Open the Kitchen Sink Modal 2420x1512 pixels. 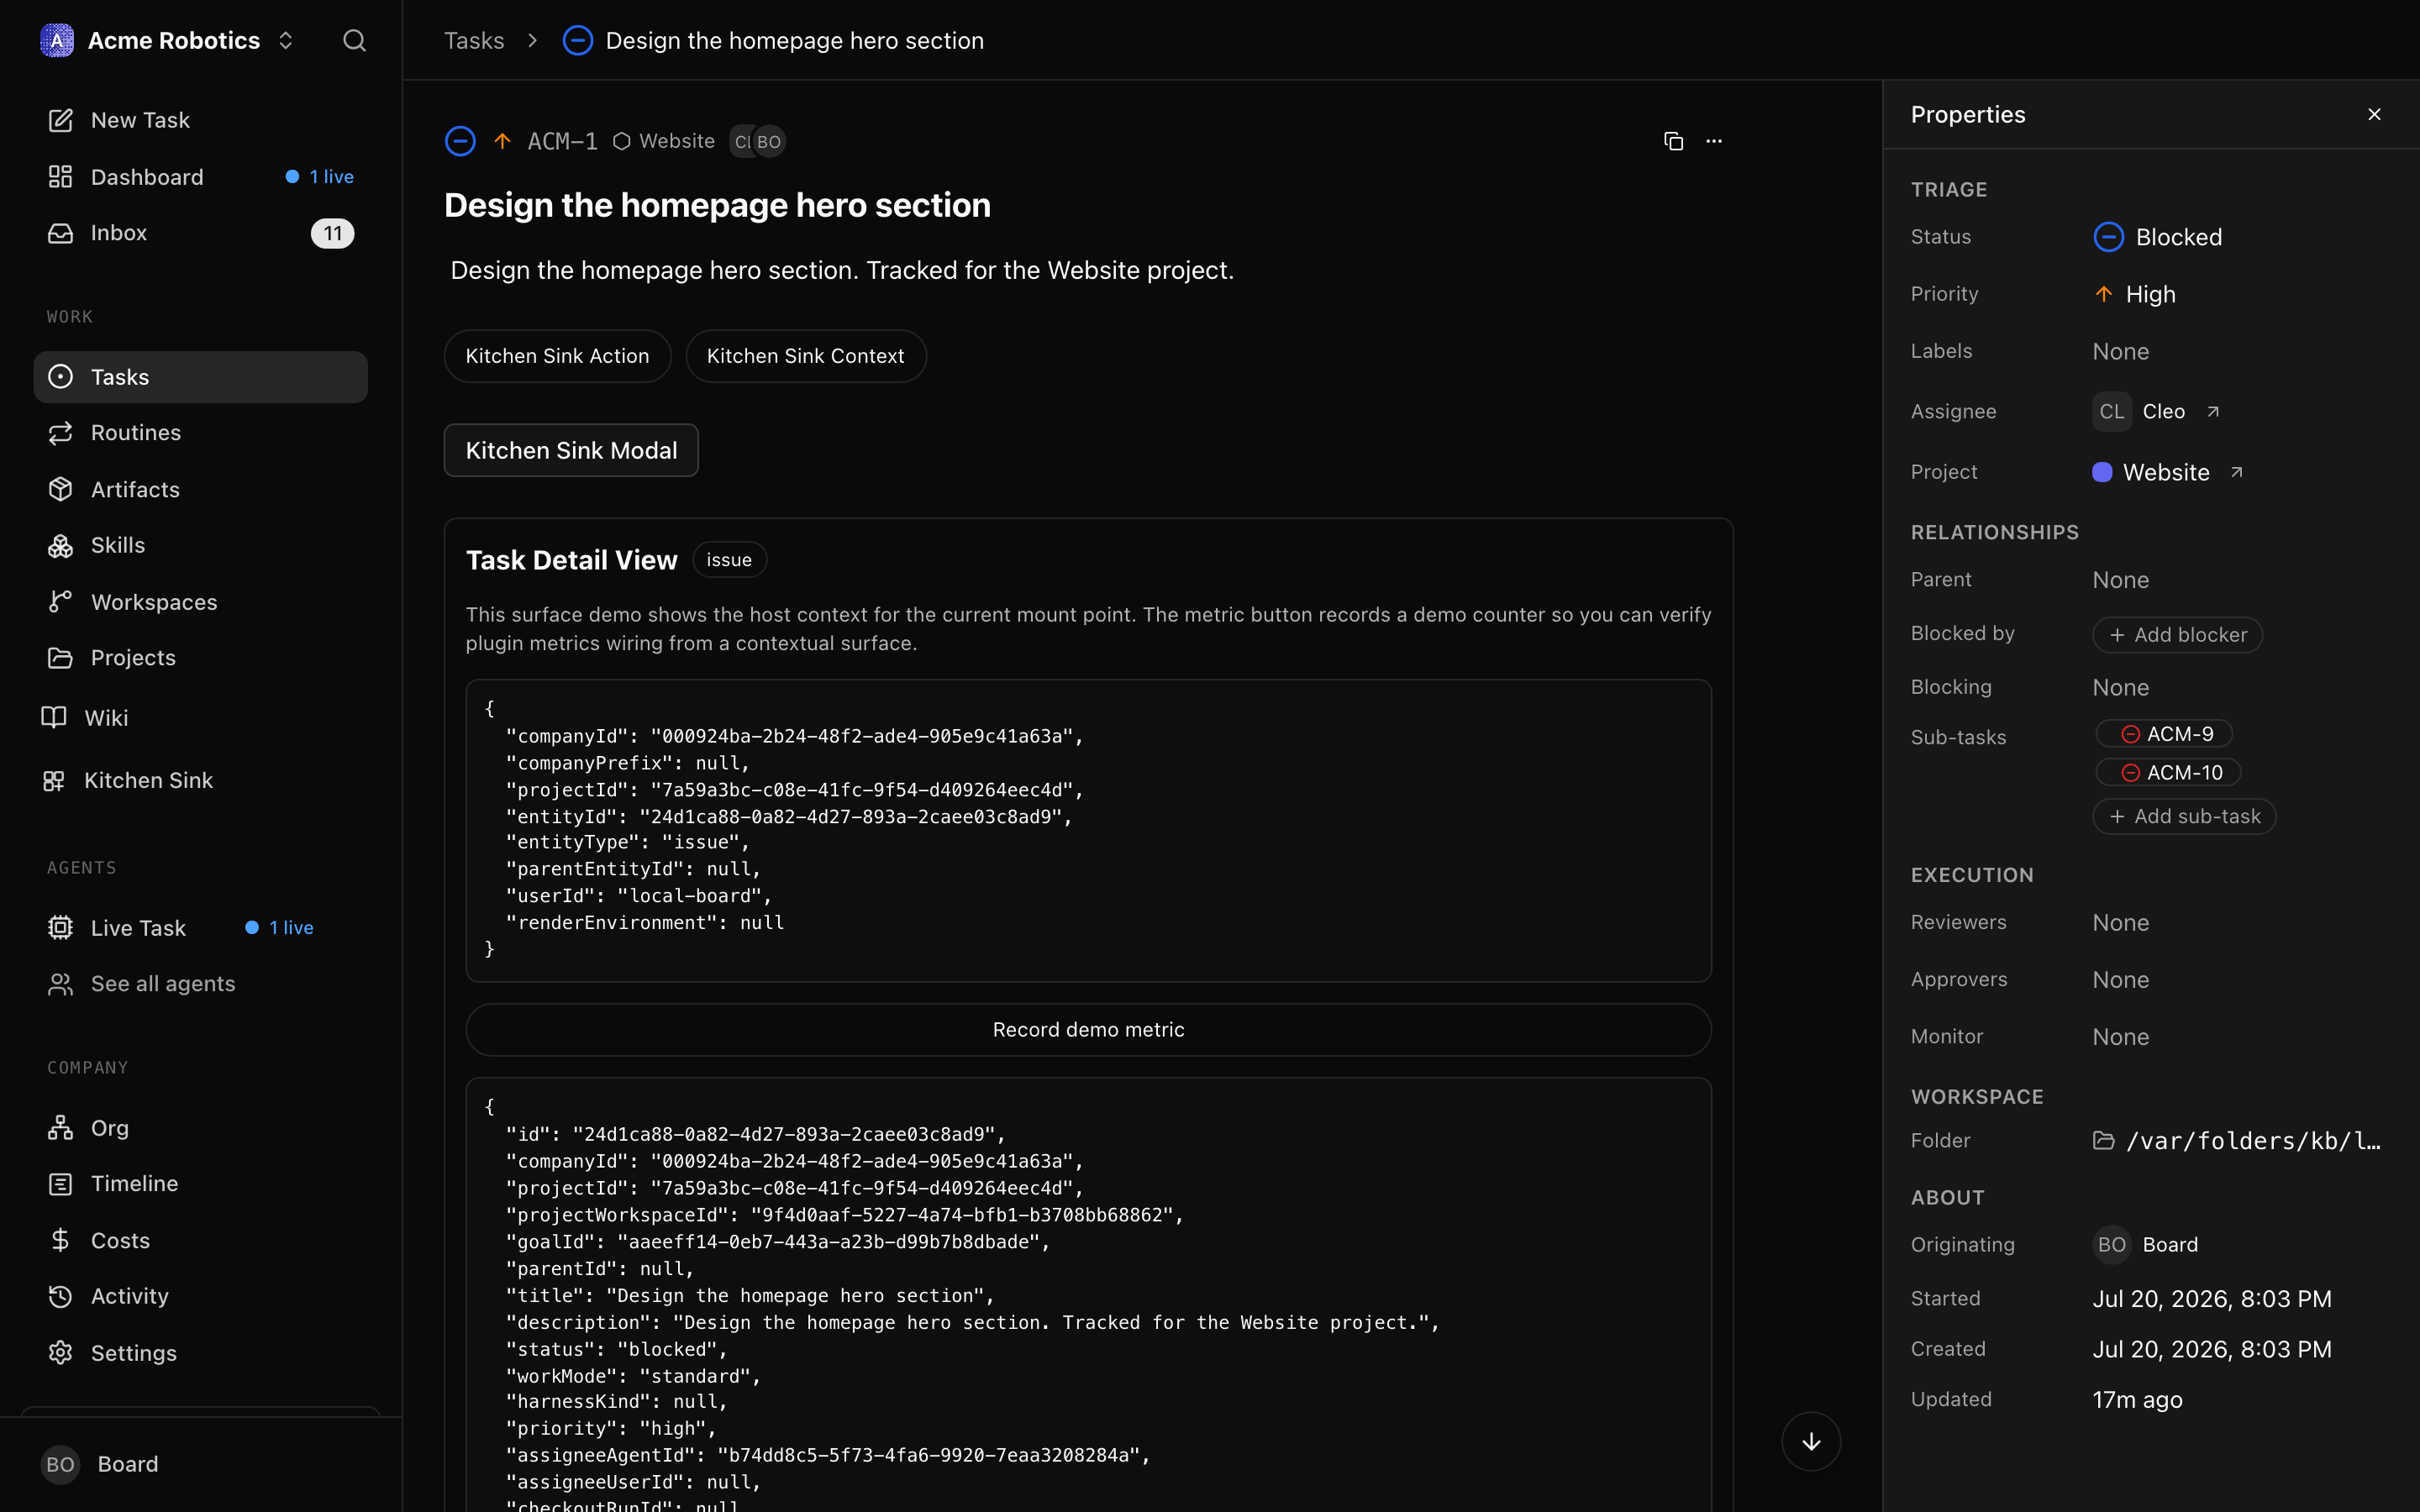tap(571, 450)
